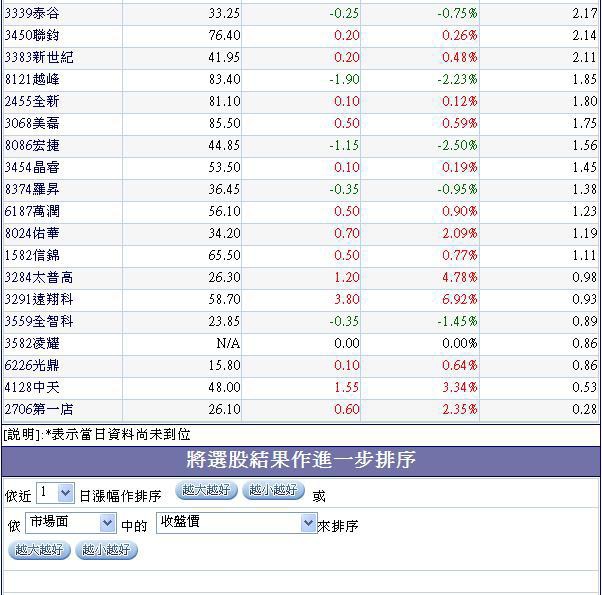Click N/A price in 凌耀 row
602x595 pixels.
click(228, 343)
